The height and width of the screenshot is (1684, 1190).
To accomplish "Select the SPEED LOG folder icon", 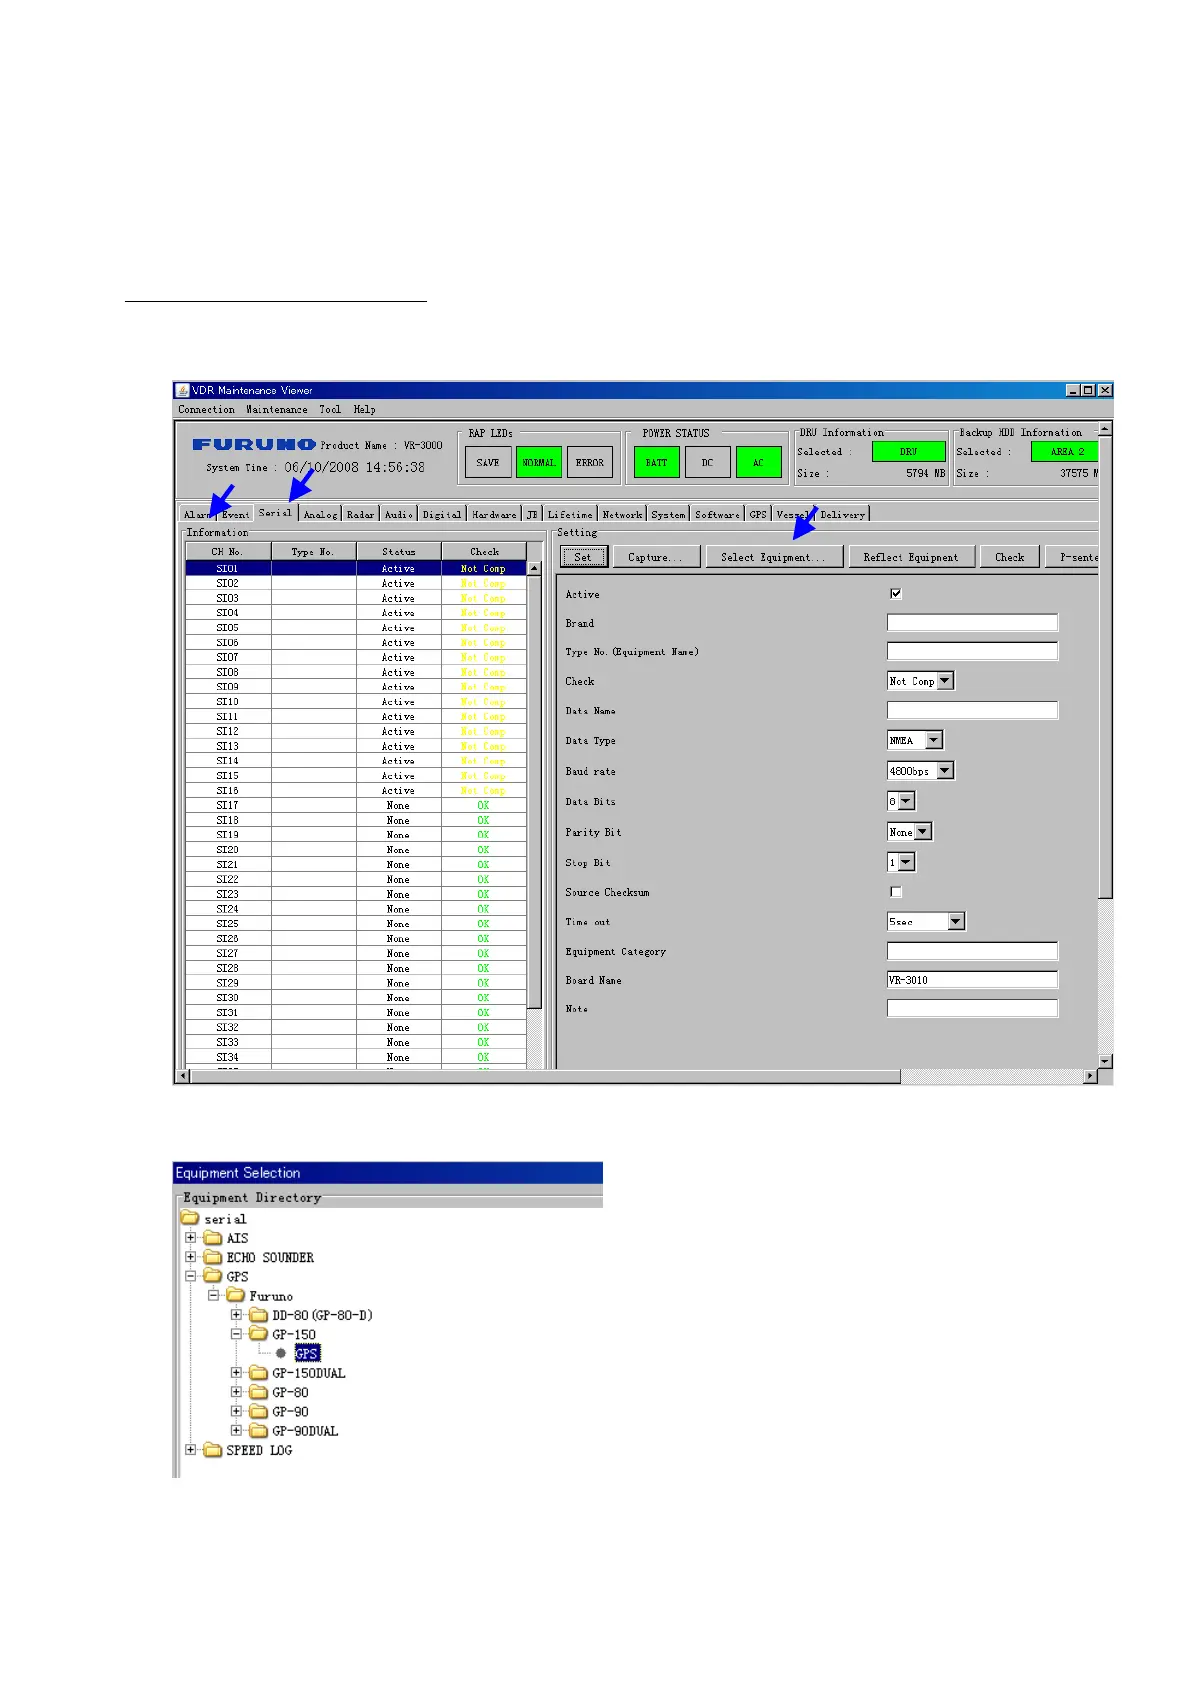I will click(x=212, y=1450).
